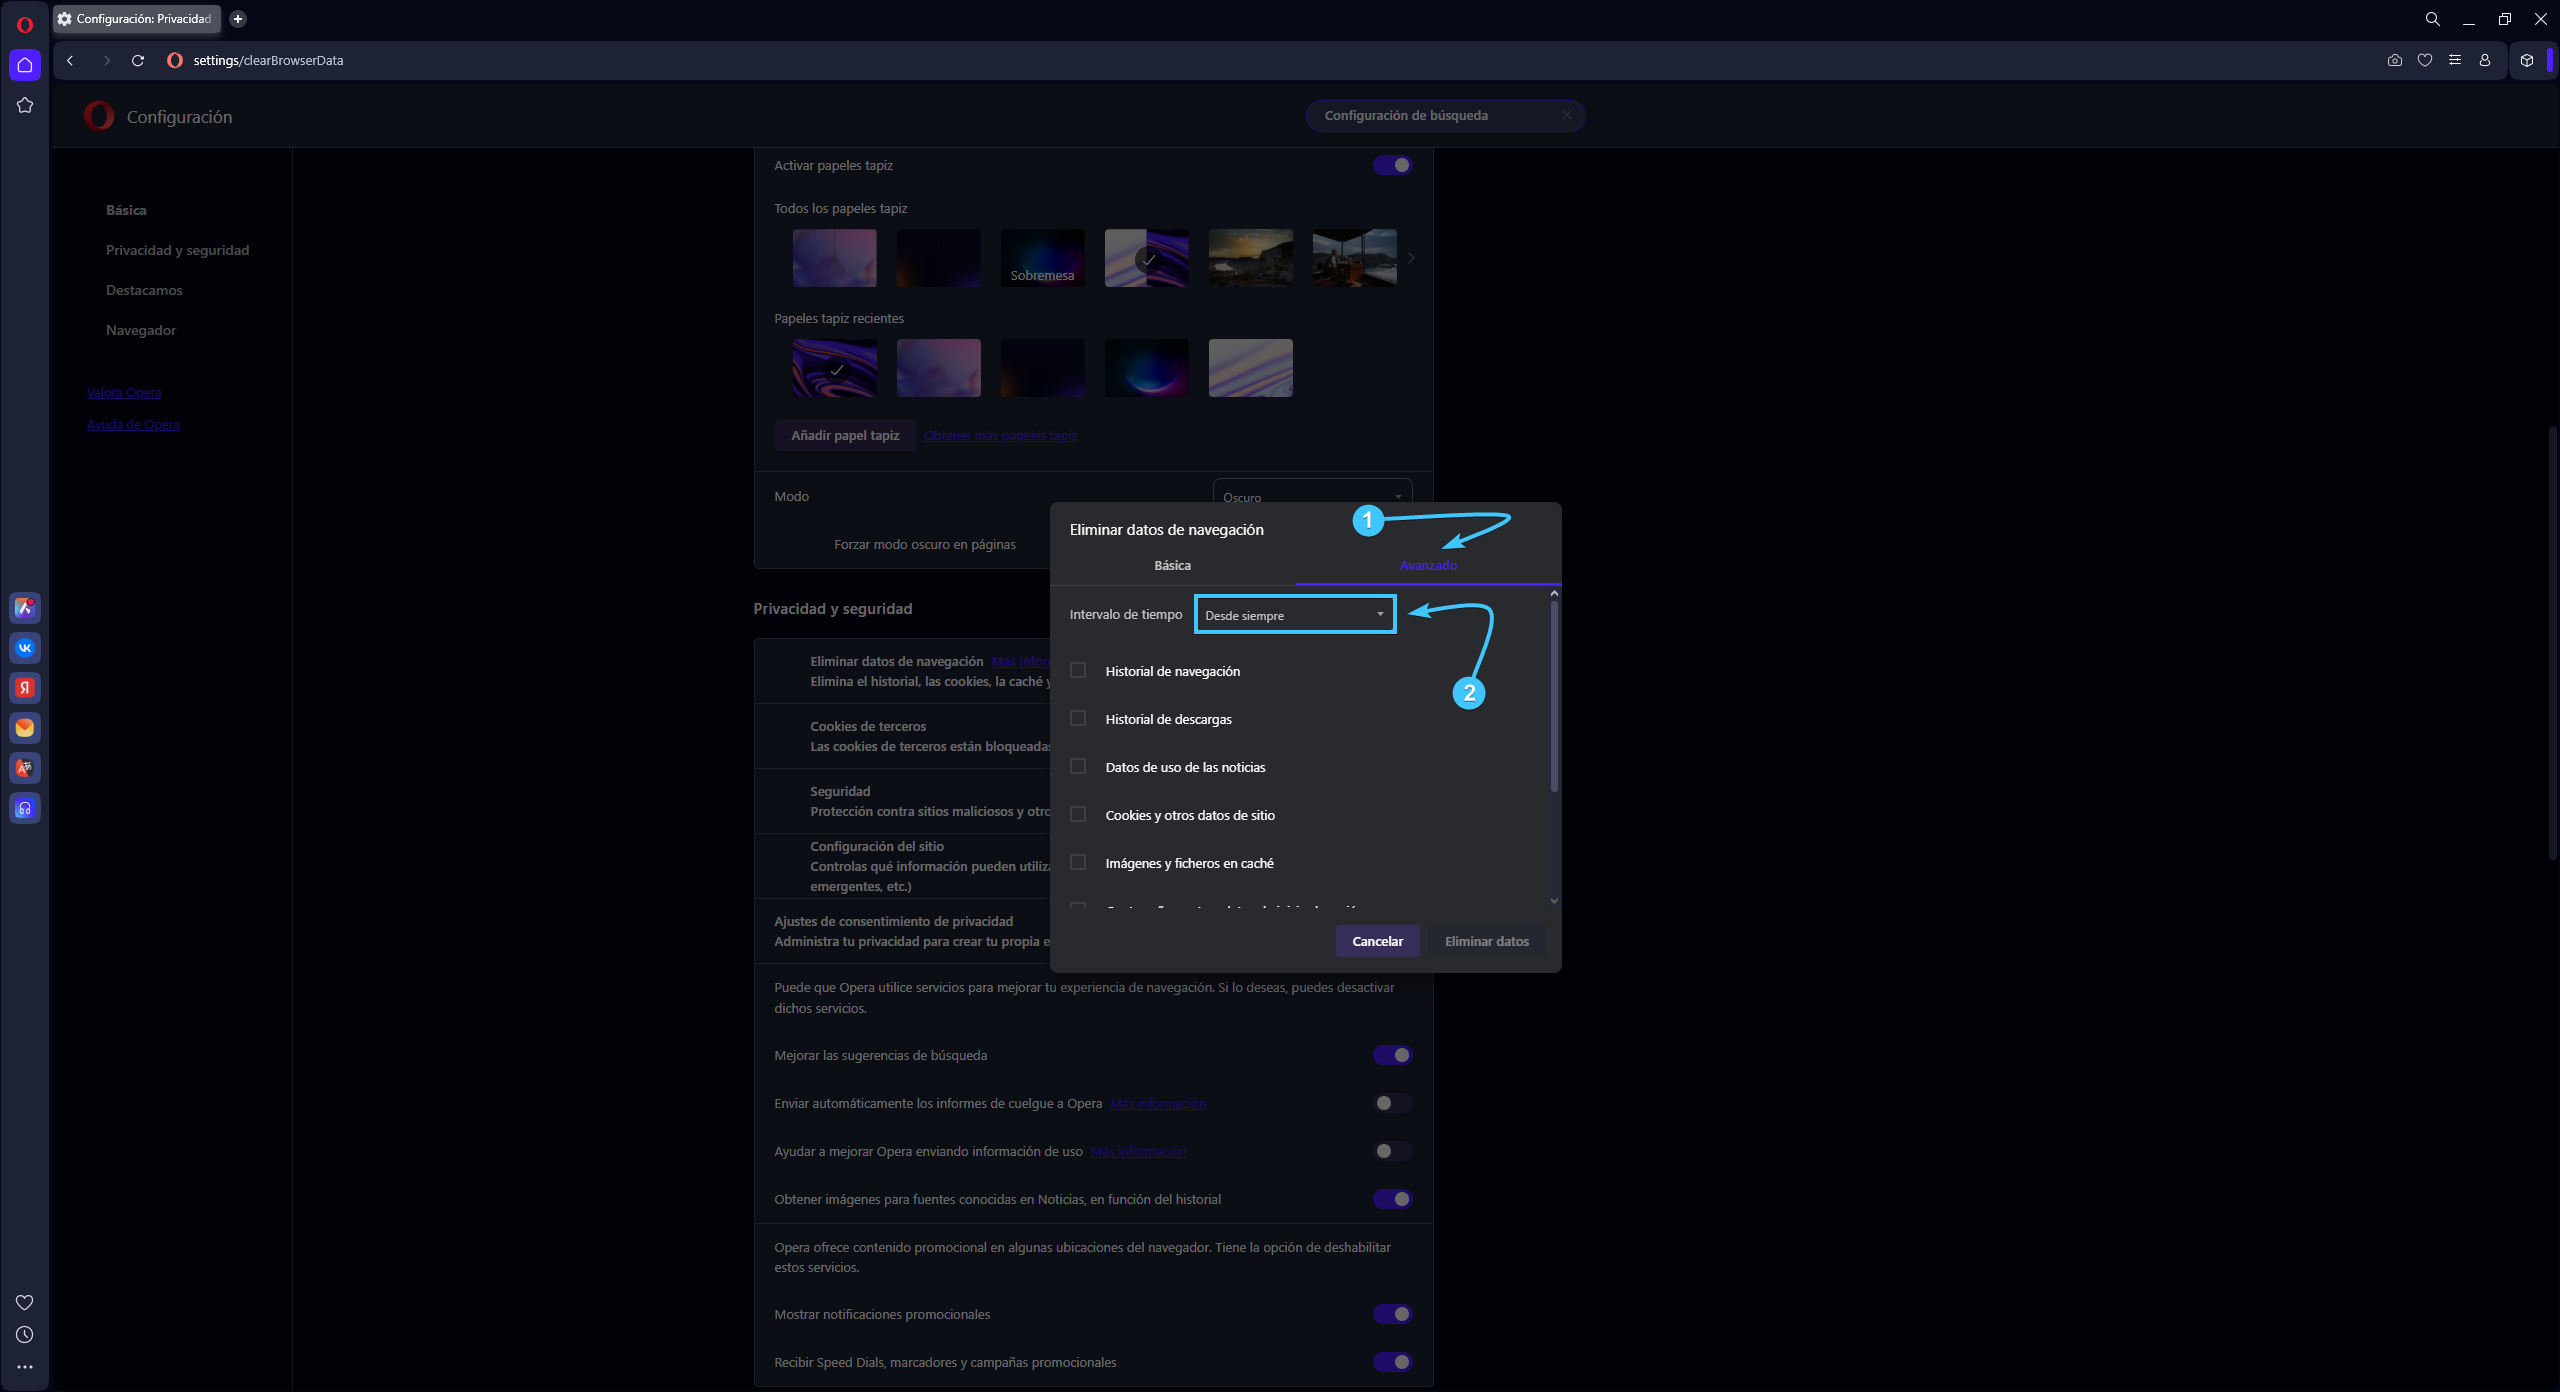Check Cookies y otros datos de sitio

point(1078,814)
